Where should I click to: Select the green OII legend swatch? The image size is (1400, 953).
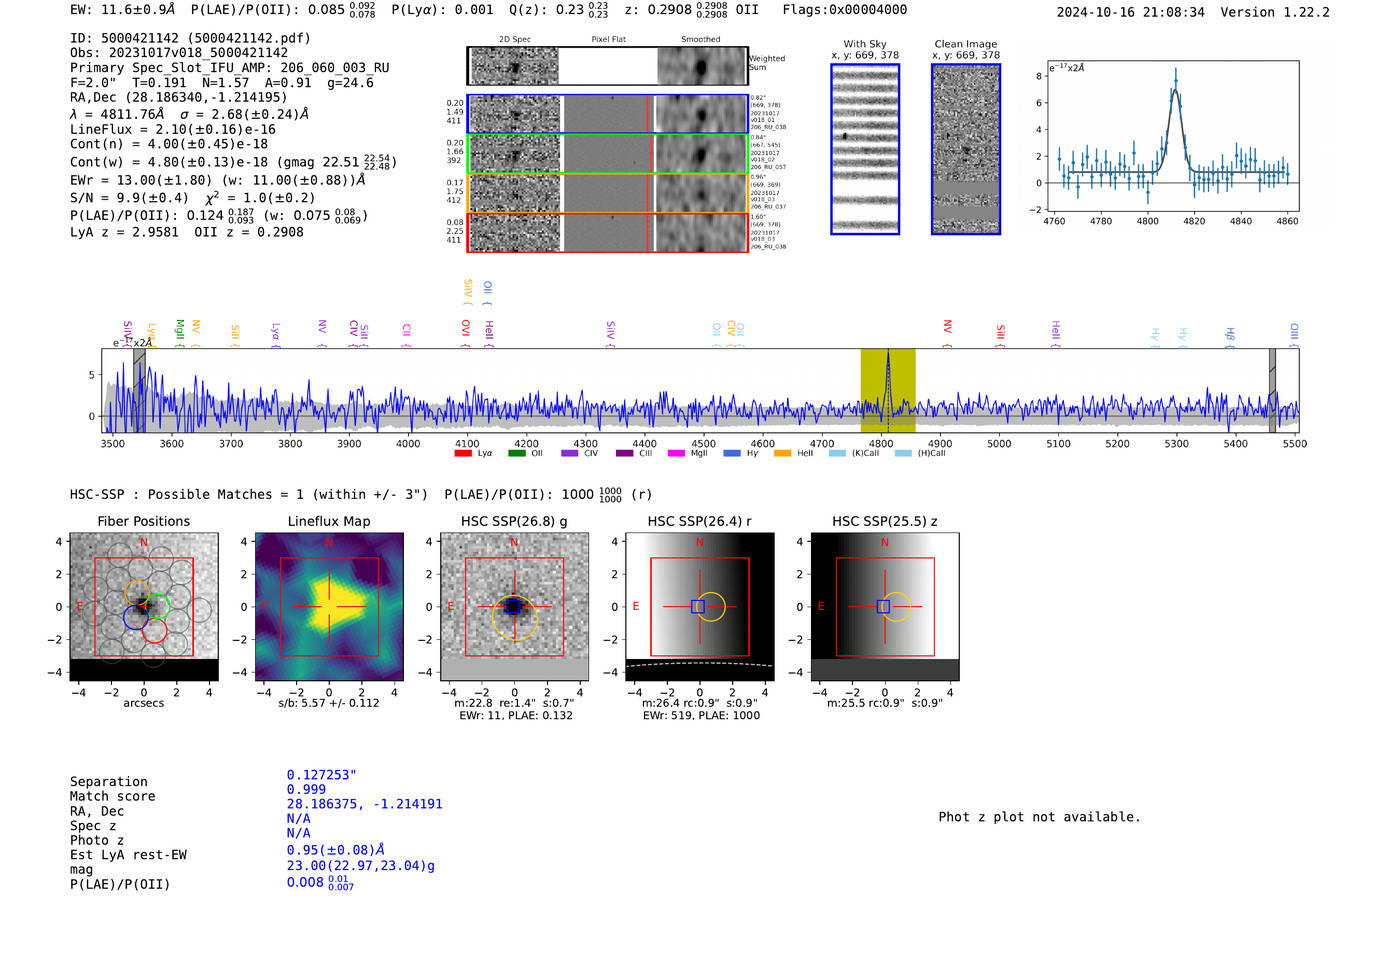tap(517, 453)
